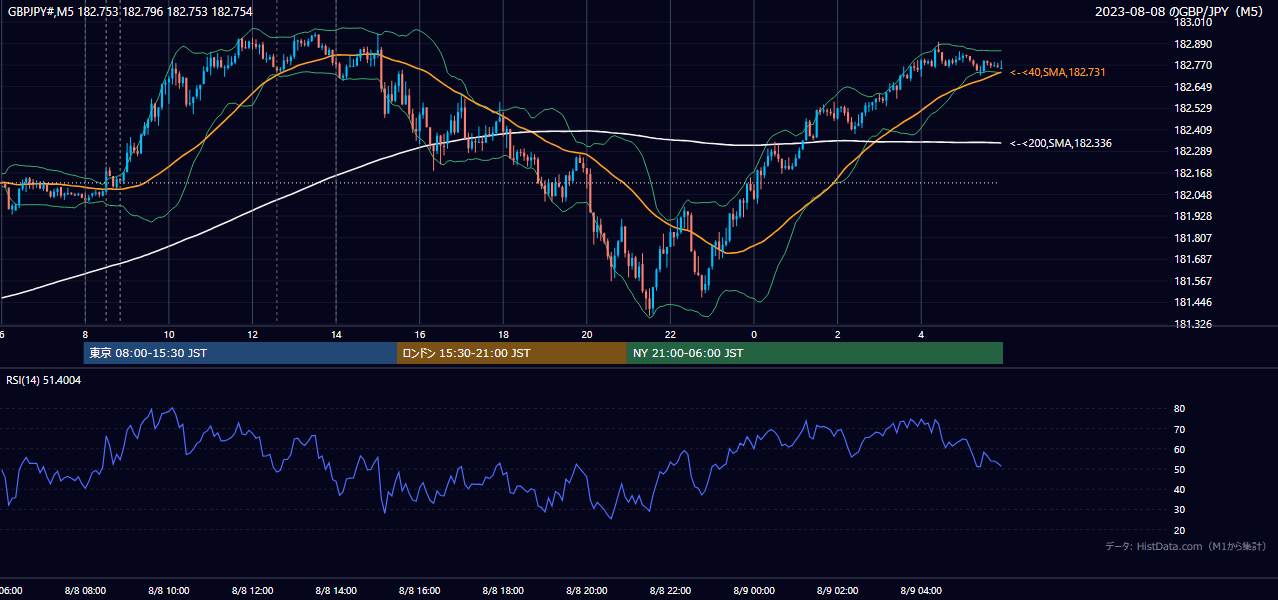Click price axis value 182.890
This screenshot has height=600, width=1278.
pyautogui.click(x=1193, y=44)
